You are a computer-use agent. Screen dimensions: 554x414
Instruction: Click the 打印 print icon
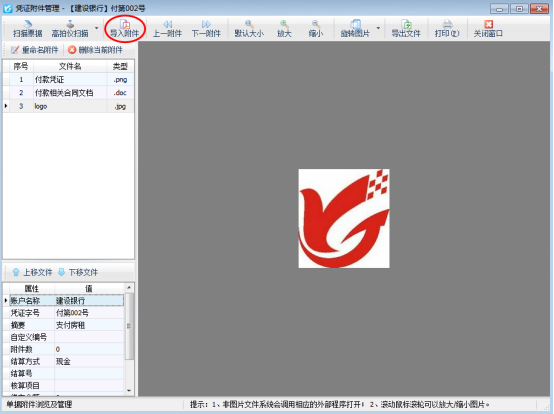coord(447,24)
